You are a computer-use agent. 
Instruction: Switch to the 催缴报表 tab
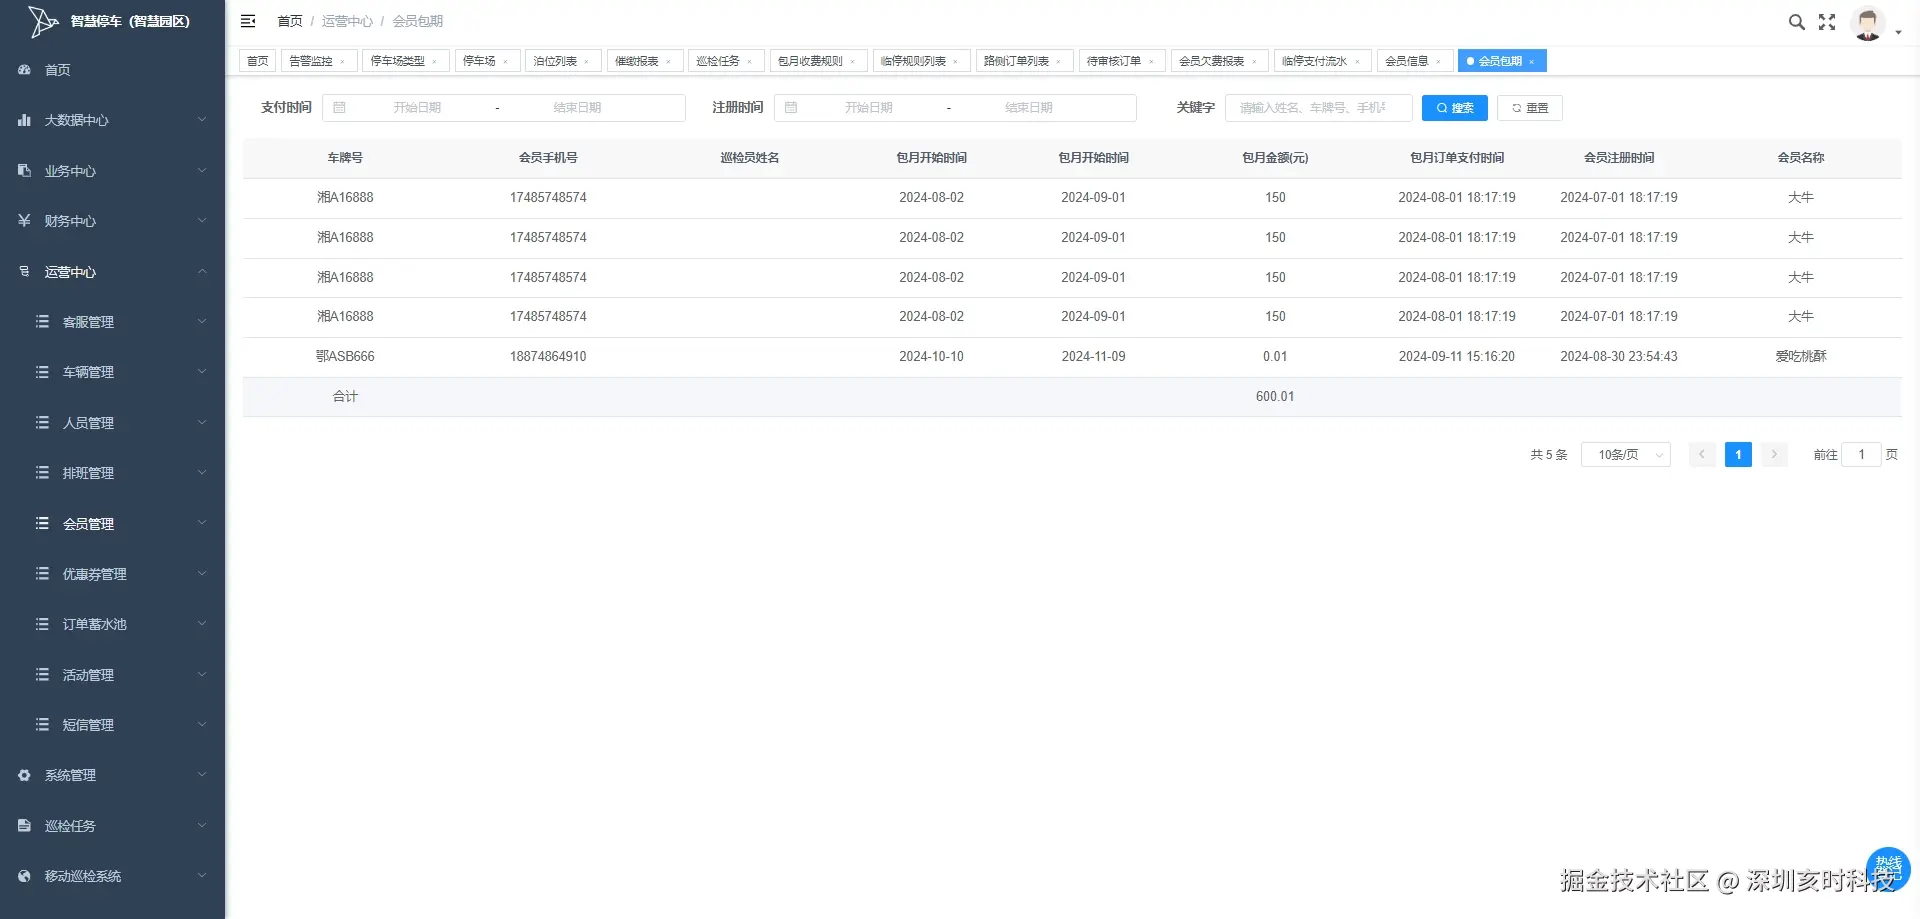pos(645,61)
